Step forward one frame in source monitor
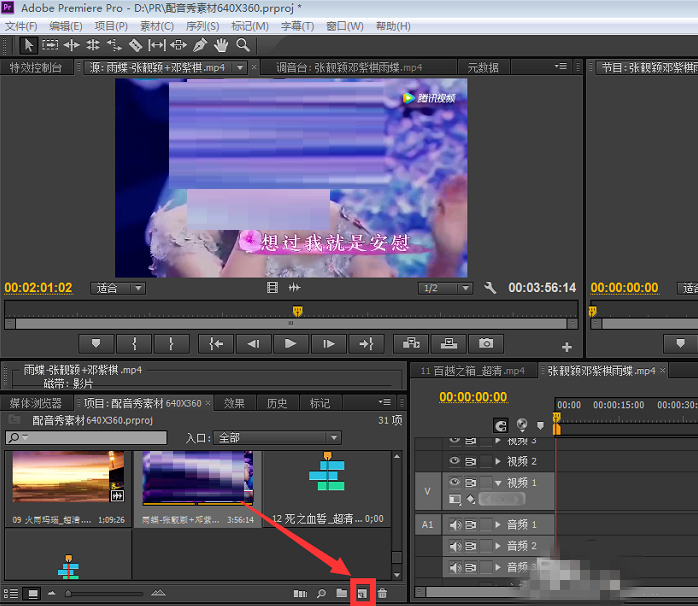The height and width of the screenshot is (606, 698). 329,344
